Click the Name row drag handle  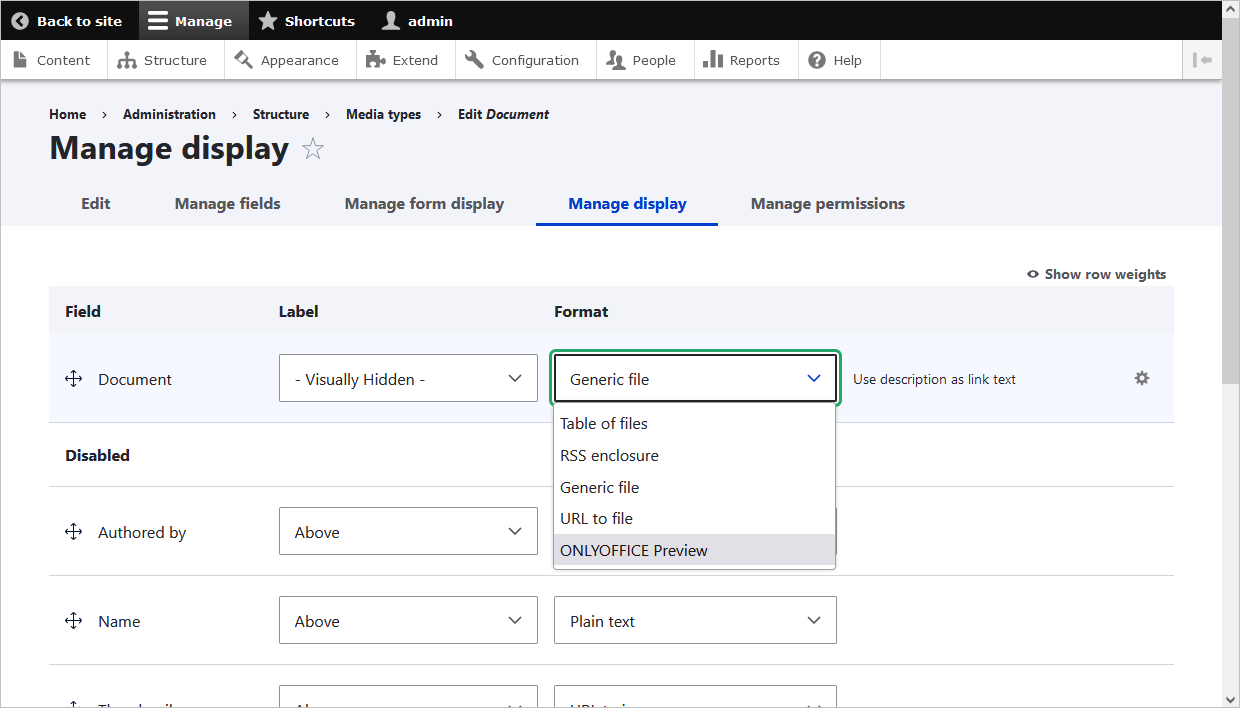click(x=73, y=621)
